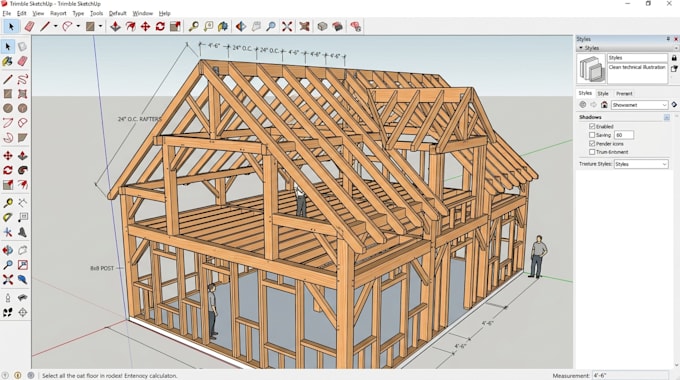Enable the Trum Enbment checkbox
The width and height of the screenshot is (680, 380).
tap(592, 152)
